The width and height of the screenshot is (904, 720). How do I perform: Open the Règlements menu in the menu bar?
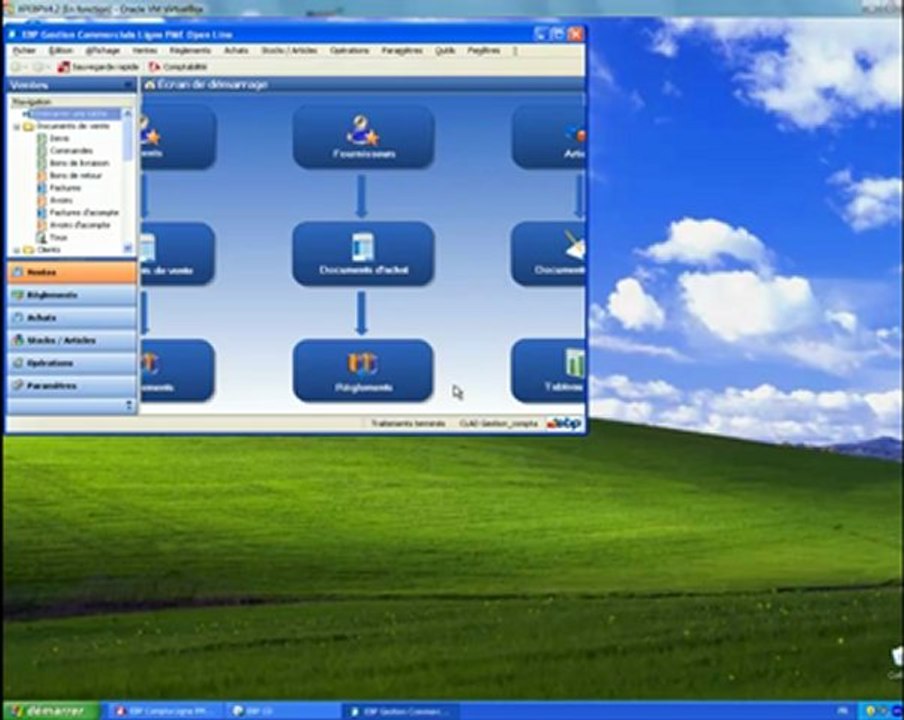(190, 51)
